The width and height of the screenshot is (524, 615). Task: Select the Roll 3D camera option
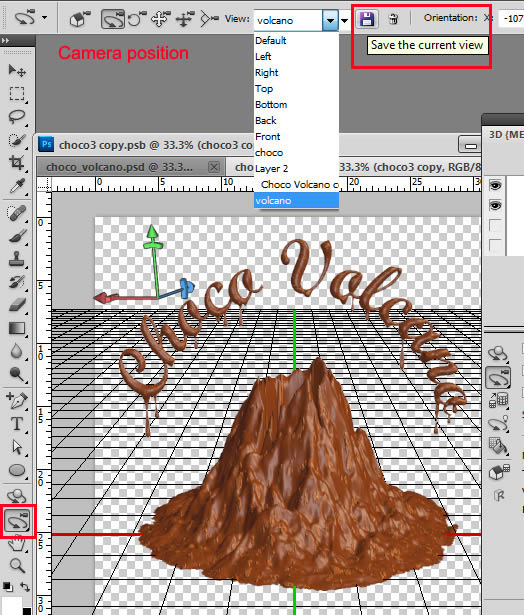[x=137, y=18]
